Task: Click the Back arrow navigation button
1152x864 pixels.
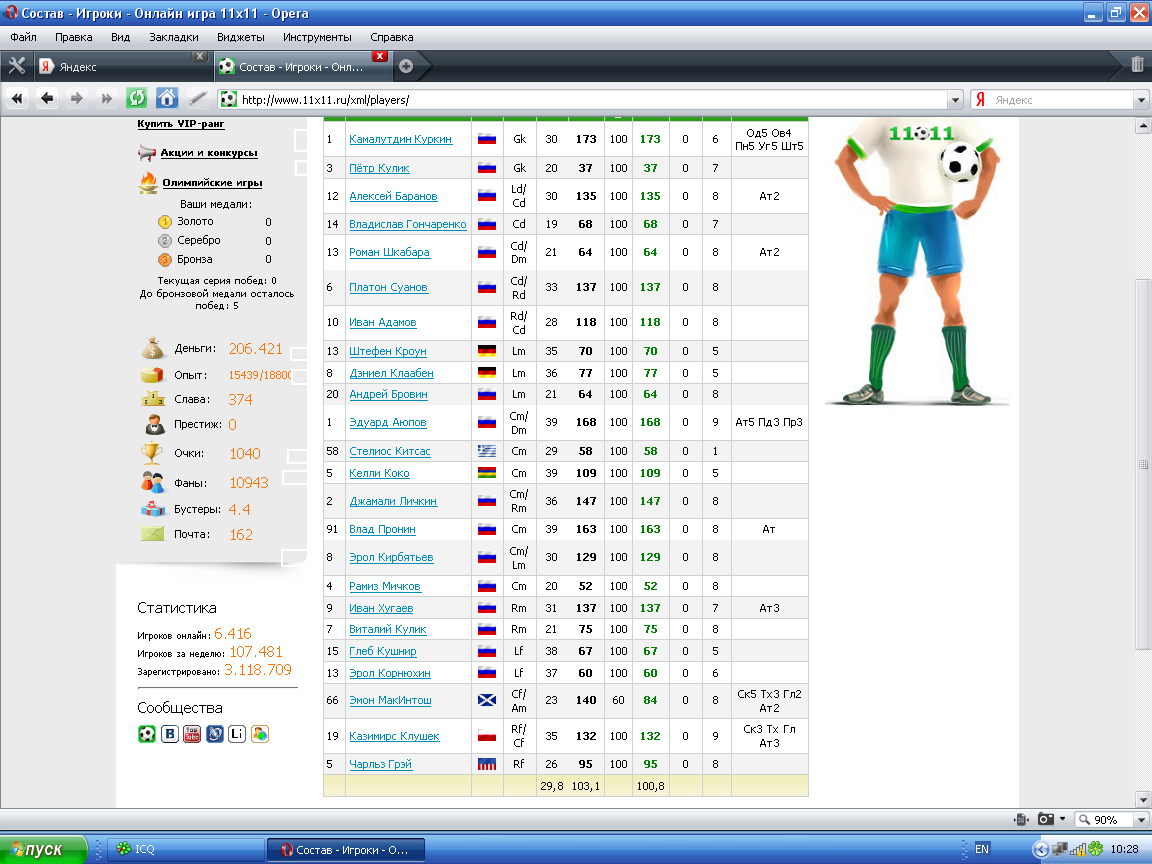Action: [x=47, y=98]
